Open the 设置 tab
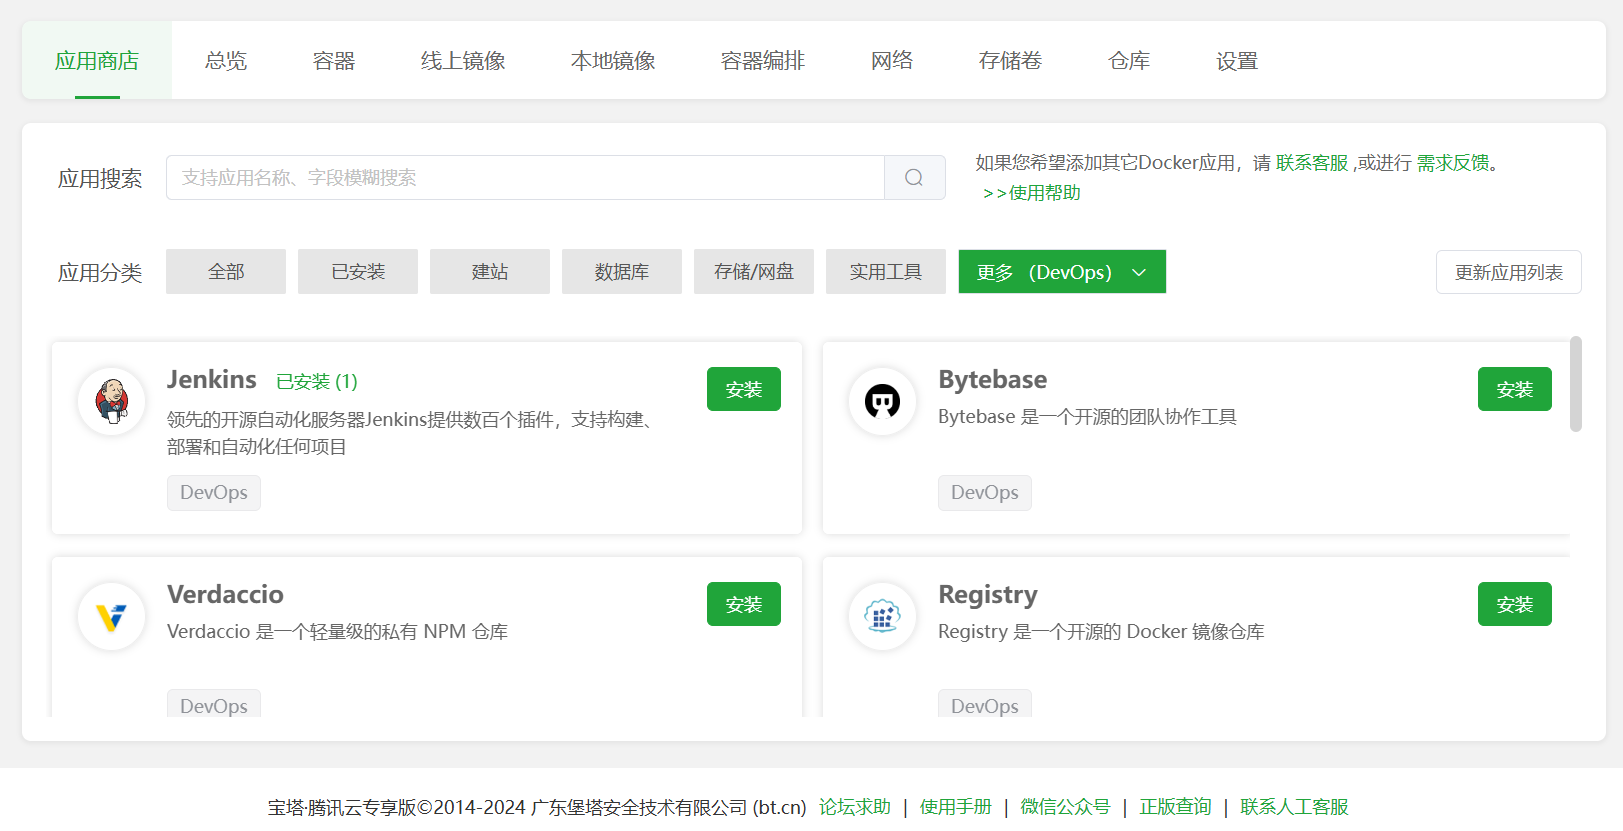The image size is (1623, 831). coord(1237,61)
